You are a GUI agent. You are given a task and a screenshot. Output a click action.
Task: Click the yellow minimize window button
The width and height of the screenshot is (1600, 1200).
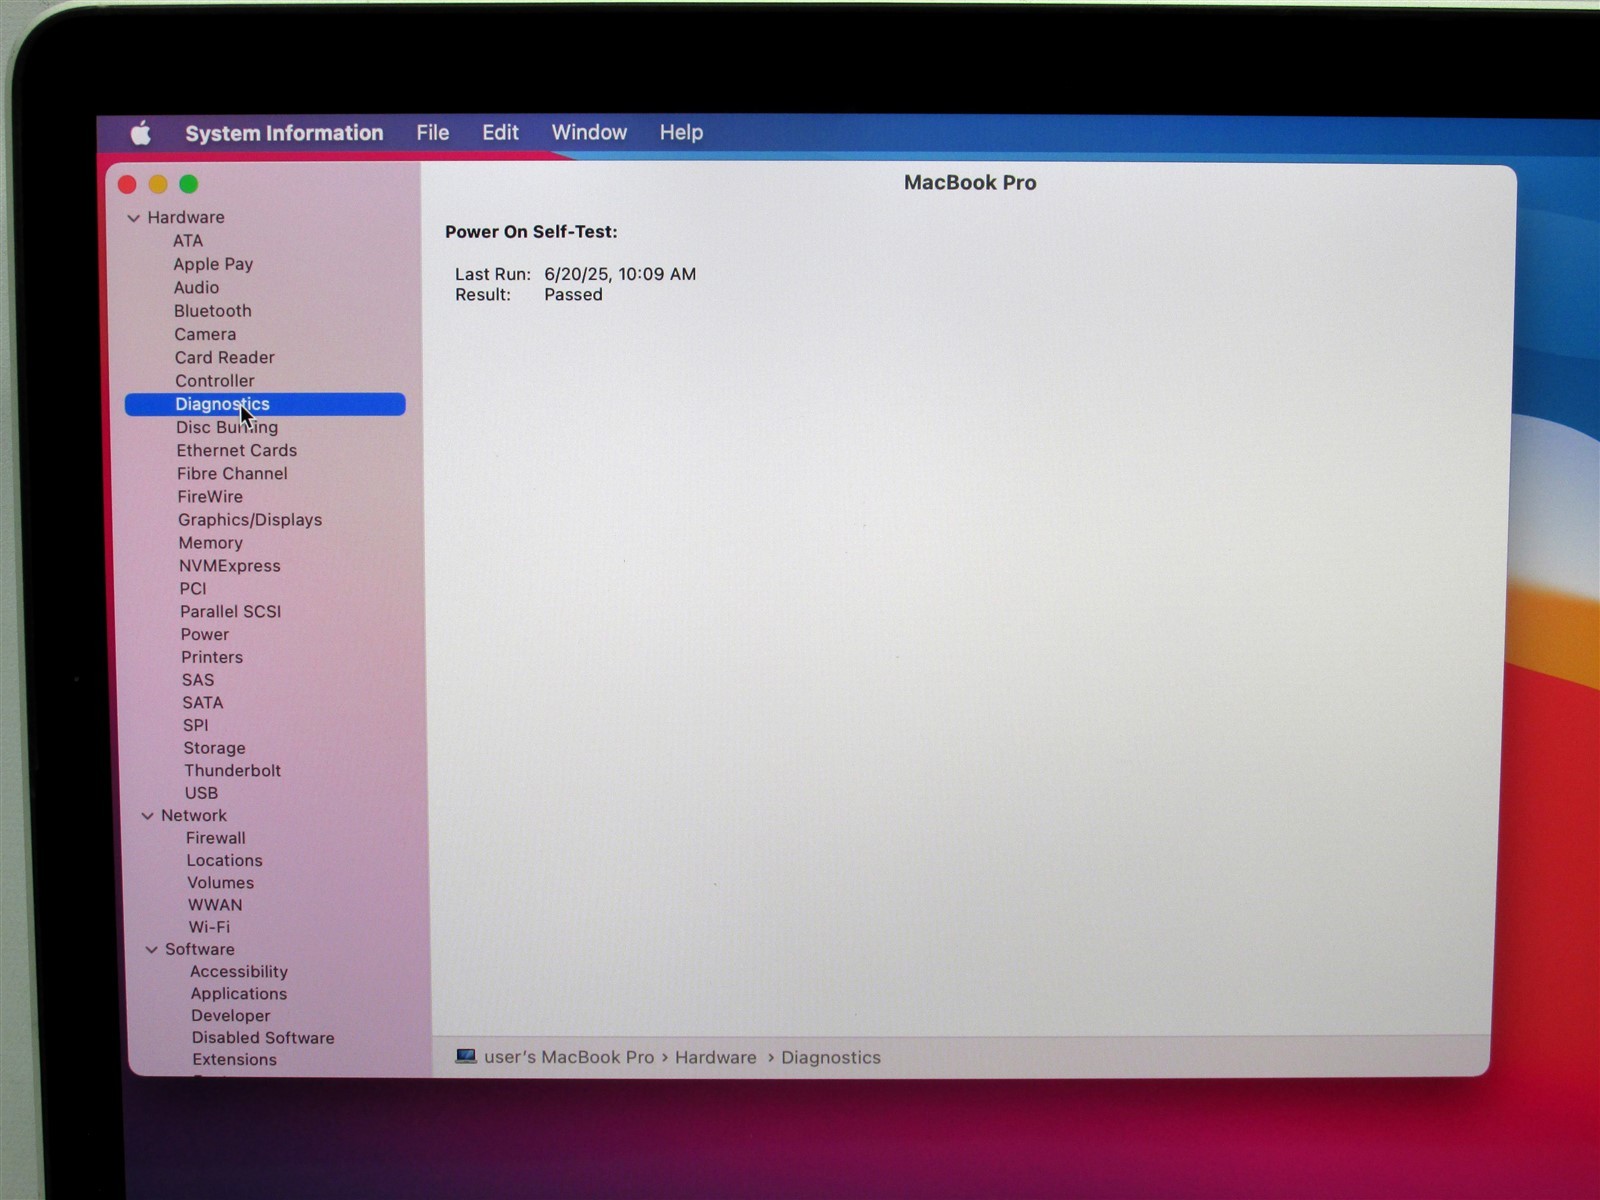click(158, 184)
